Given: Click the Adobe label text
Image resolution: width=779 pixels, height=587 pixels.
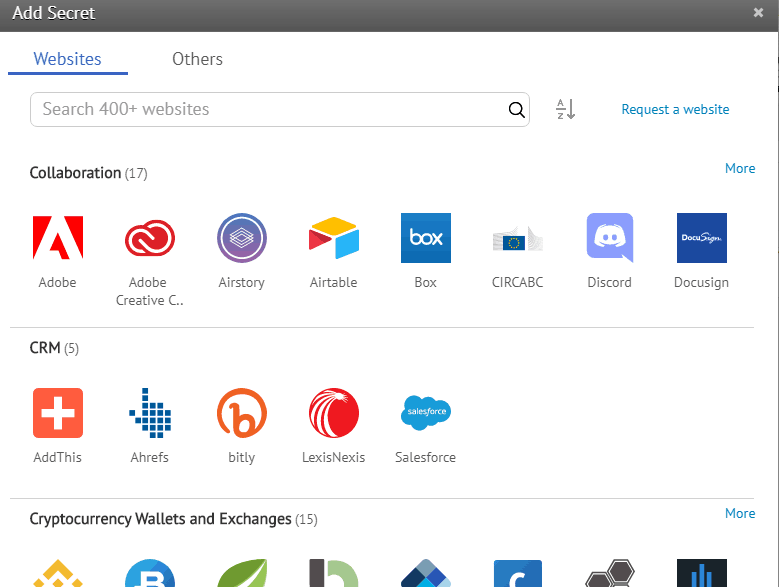Looking at the screenshot, I should (x=58, y=283).
